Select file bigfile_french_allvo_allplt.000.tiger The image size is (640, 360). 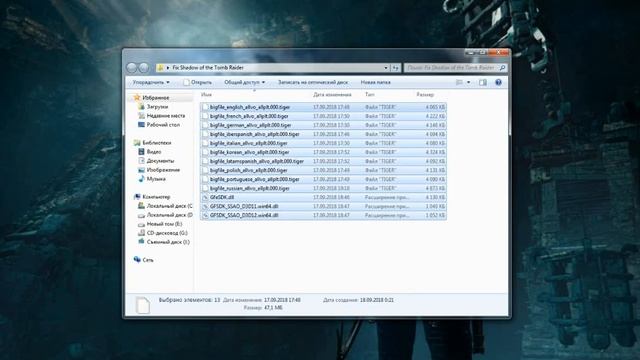323,116
